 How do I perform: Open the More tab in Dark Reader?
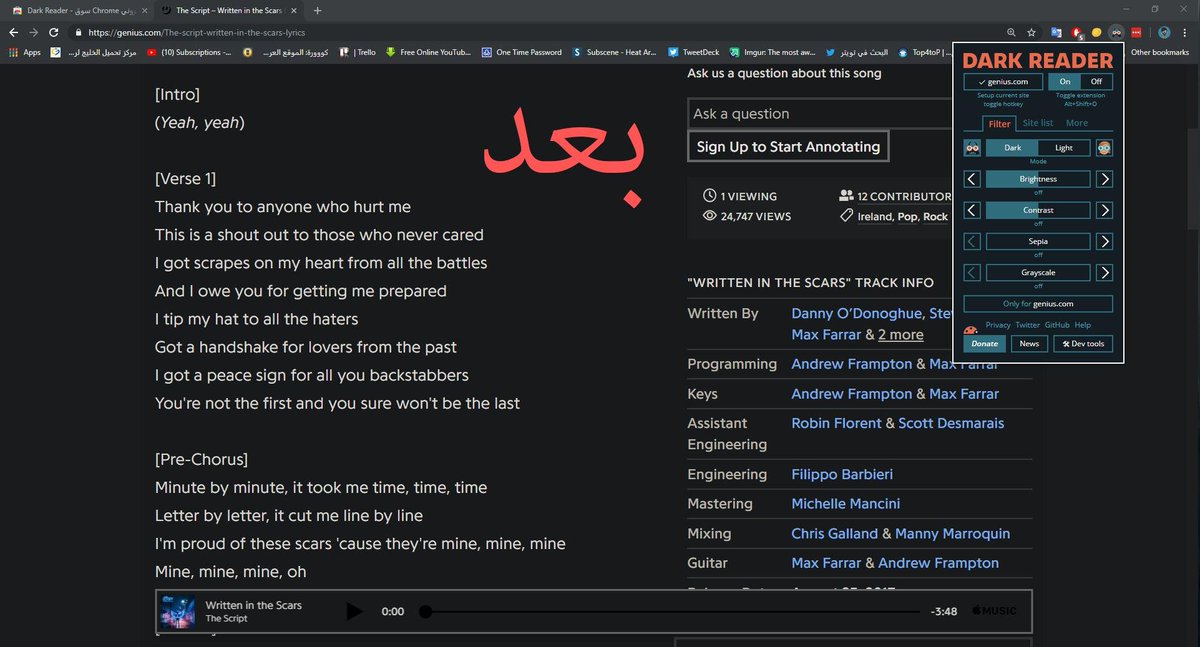1077,123
